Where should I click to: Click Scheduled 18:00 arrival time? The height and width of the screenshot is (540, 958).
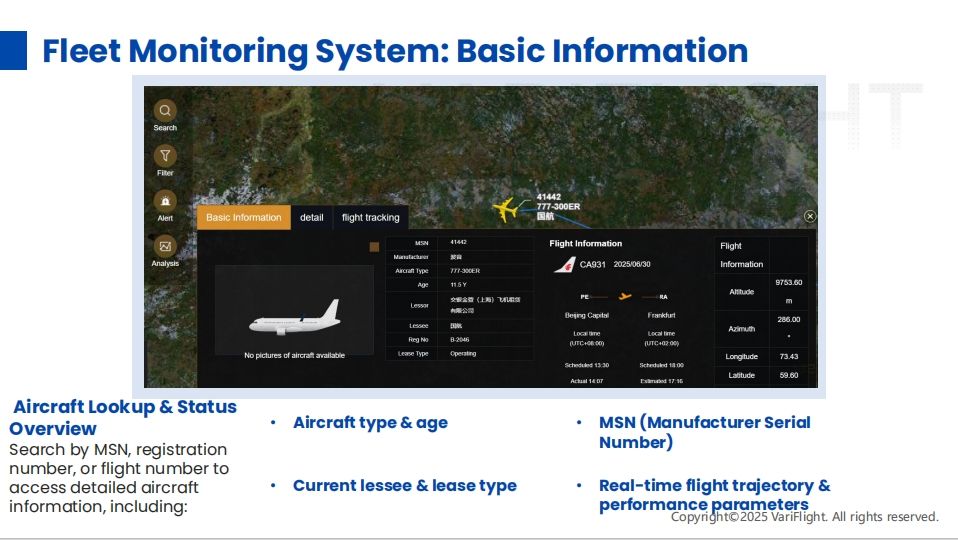(x=662, y=365)
